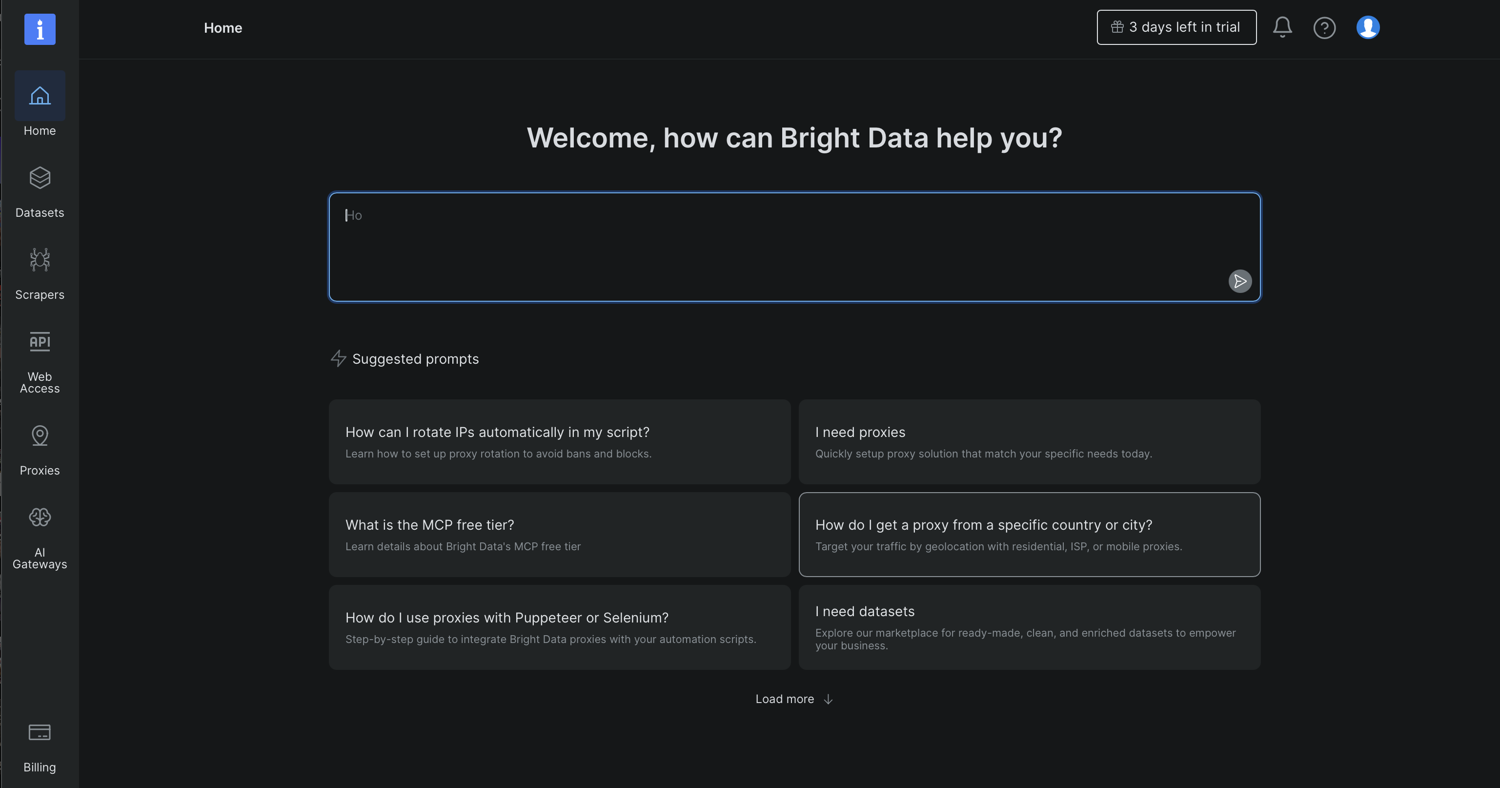The height and width of the screenshot is (788, 1500).
Task: Open the Proxies location pin icon
Action: (x=40, y=436)
